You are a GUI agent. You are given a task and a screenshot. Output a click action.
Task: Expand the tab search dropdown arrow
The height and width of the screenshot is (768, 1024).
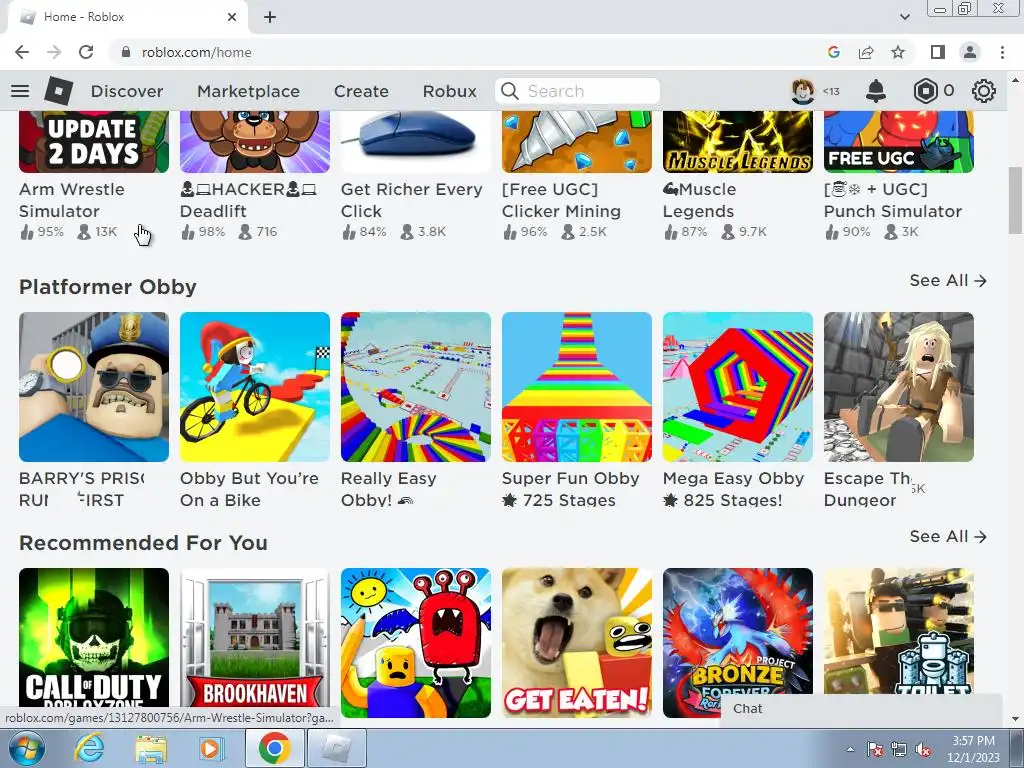[904, 17]
